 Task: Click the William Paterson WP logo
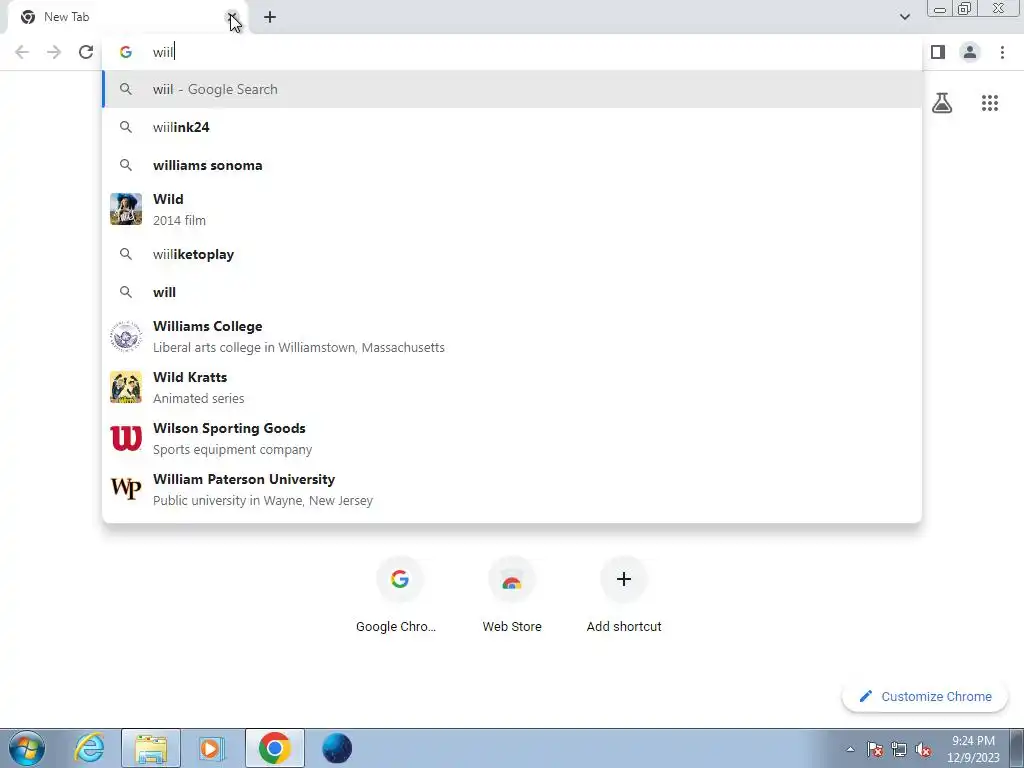pos(126,488)
